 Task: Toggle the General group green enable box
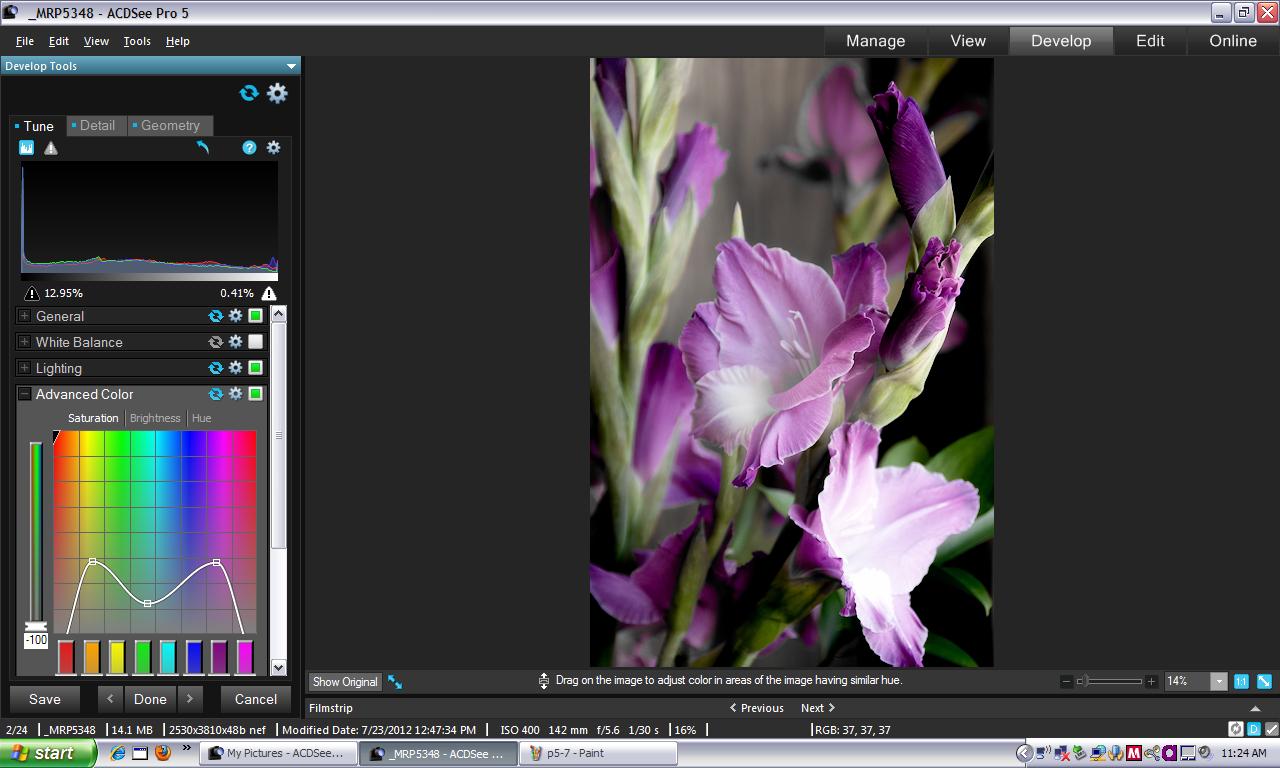point(255,316)
